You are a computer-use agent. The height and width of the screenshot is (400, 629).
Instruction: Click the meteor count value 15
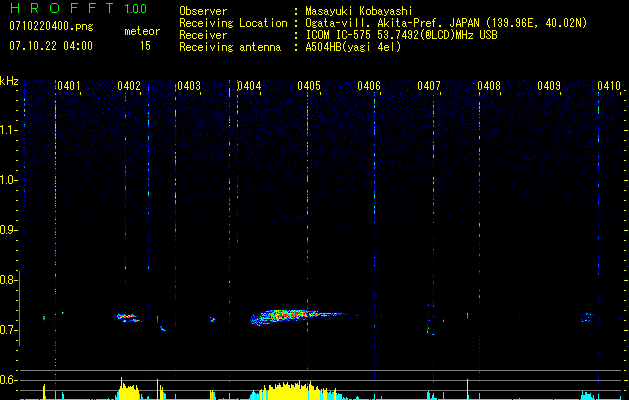click(x=145, y=46)
